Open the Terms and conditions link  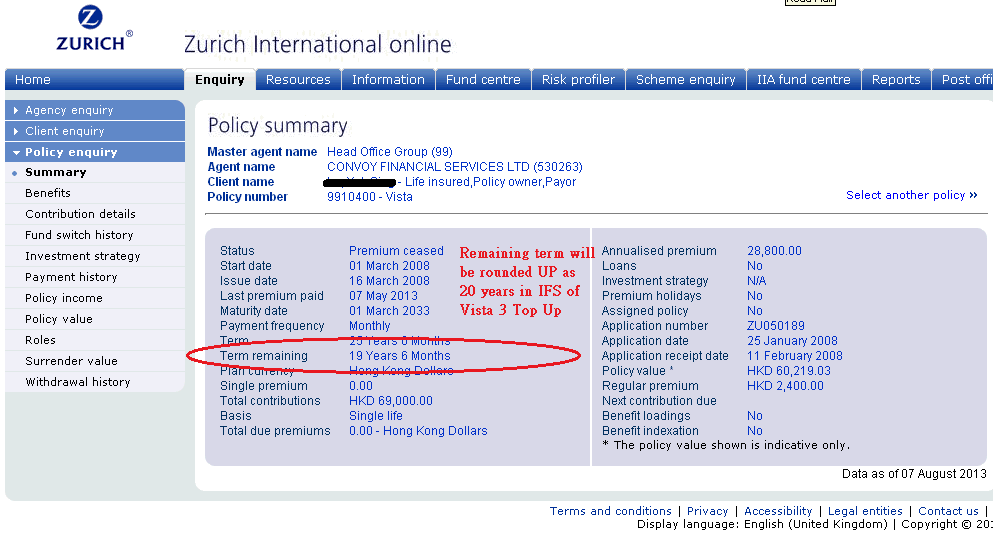click(x=610, y=511)
